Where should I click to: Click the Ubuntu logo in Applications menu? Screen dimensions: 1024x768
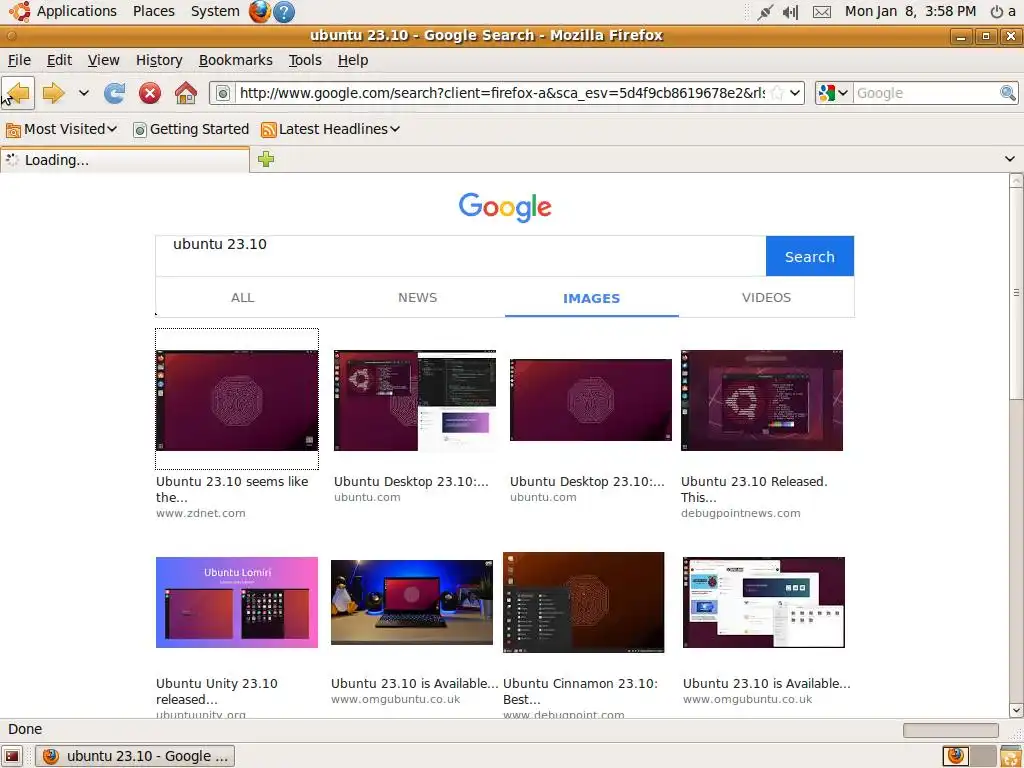20,11
